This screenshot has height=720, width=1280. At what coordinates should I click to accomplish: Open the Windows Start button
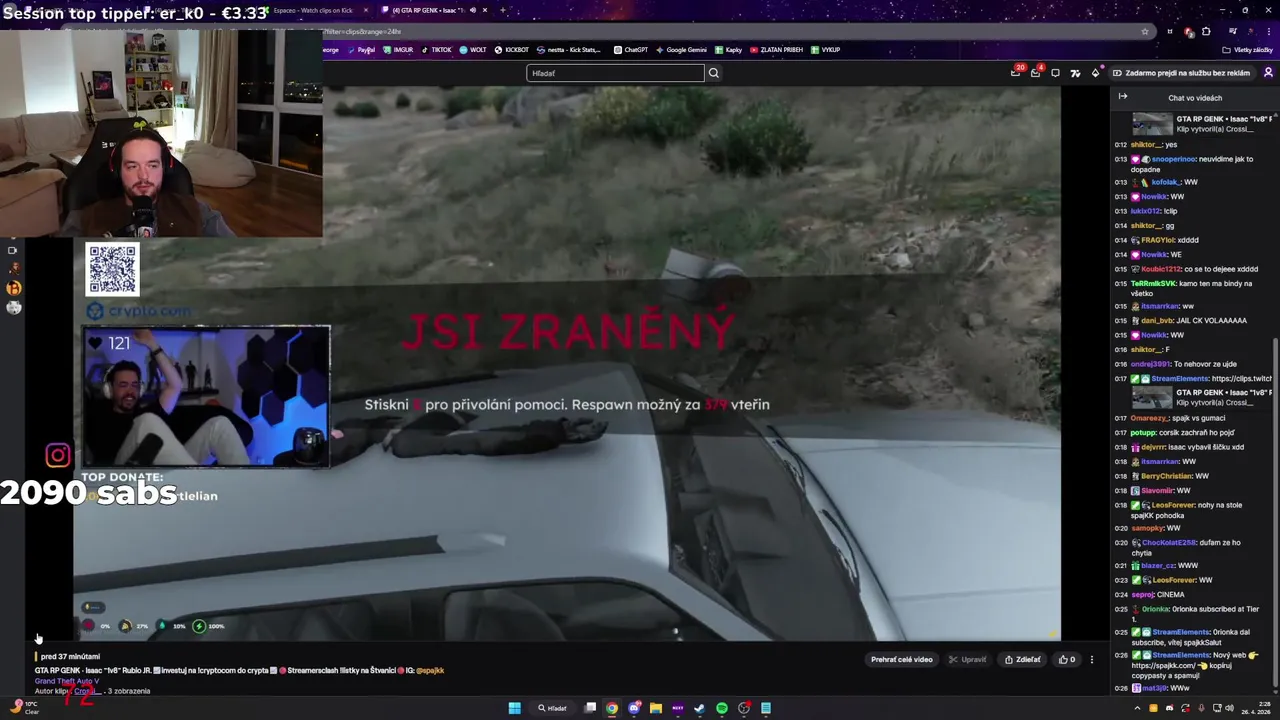(514, 708)
